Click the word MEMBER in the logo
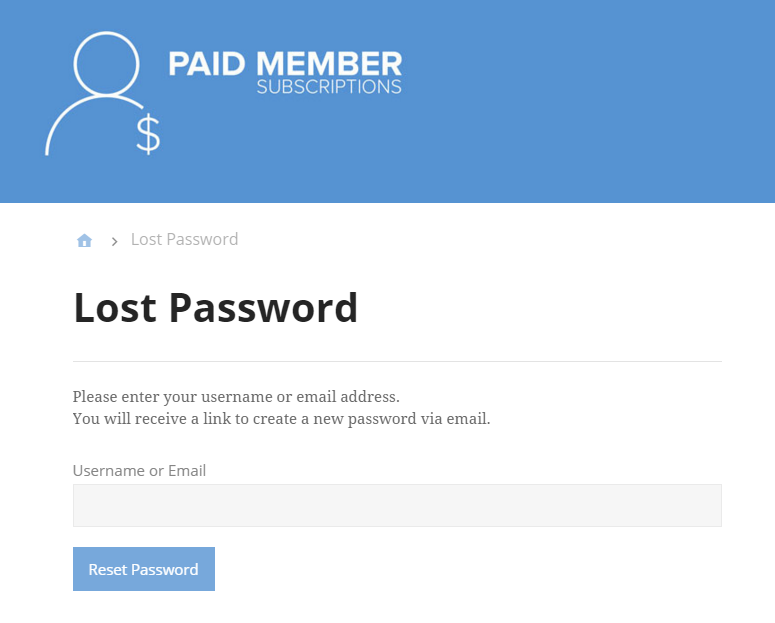Viewport: 775px width, 623px height. click(x=329, y=64)
